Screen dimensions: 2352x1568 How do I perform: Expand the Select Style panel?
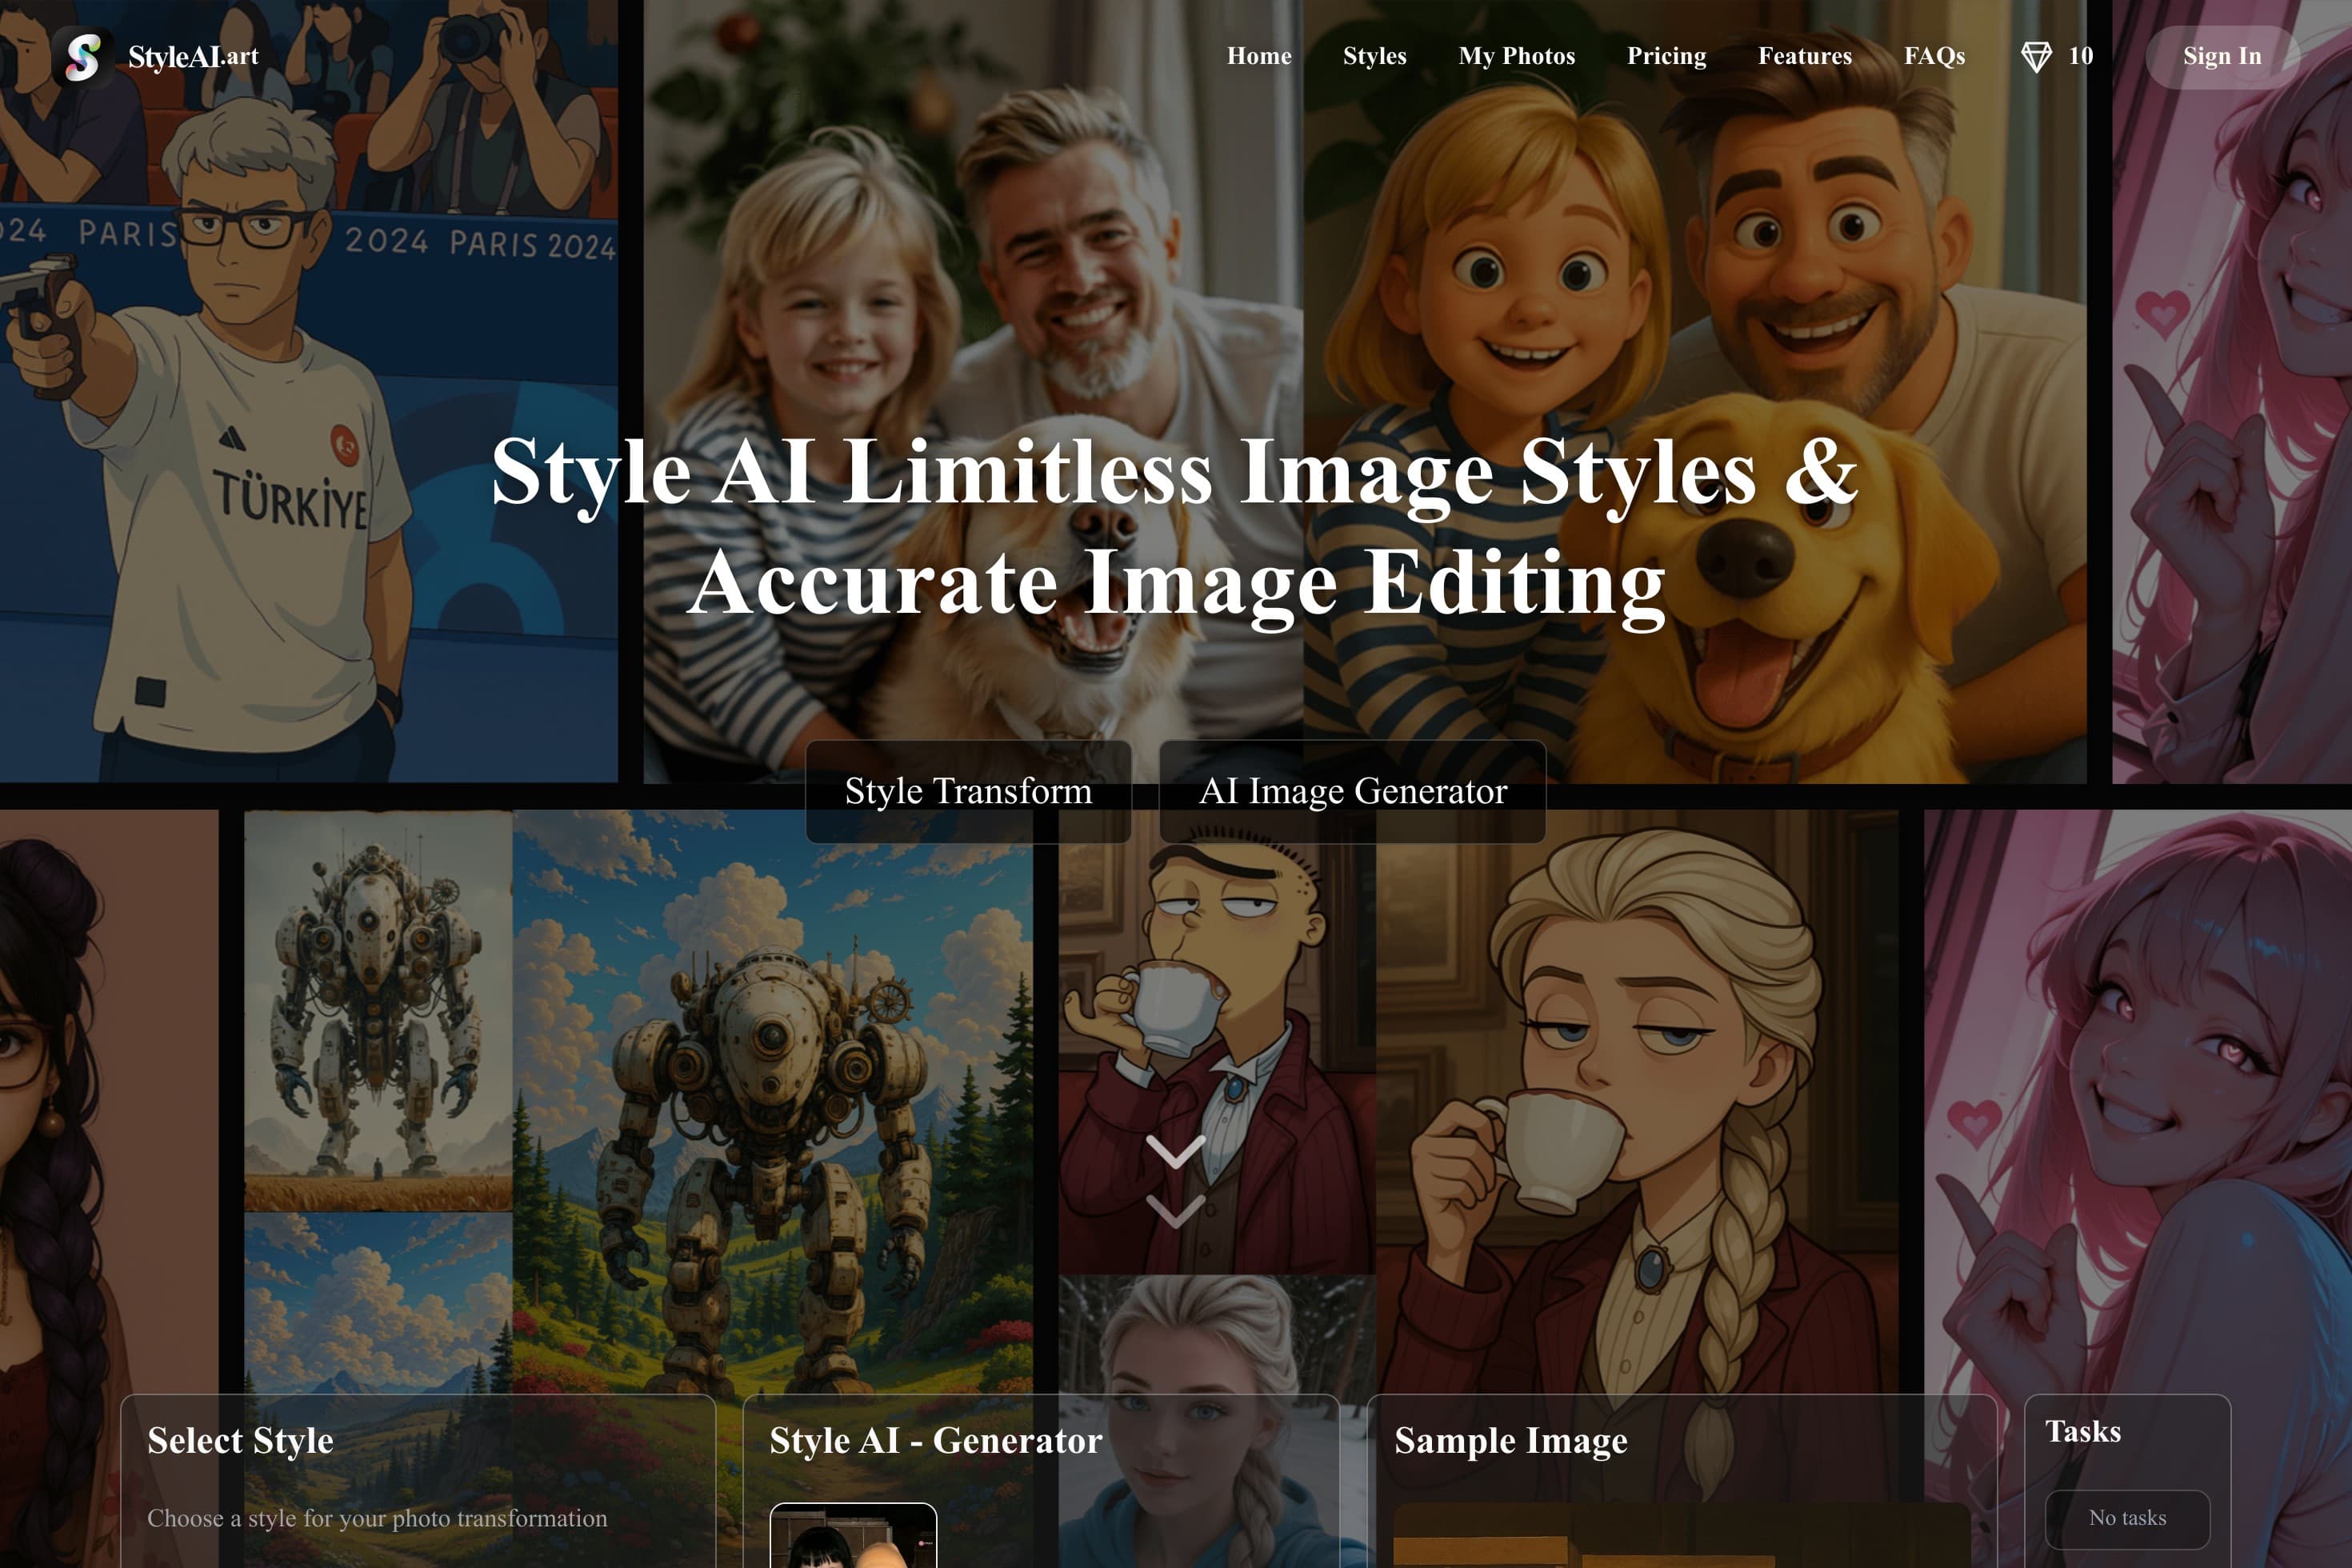click(240, 1441)
